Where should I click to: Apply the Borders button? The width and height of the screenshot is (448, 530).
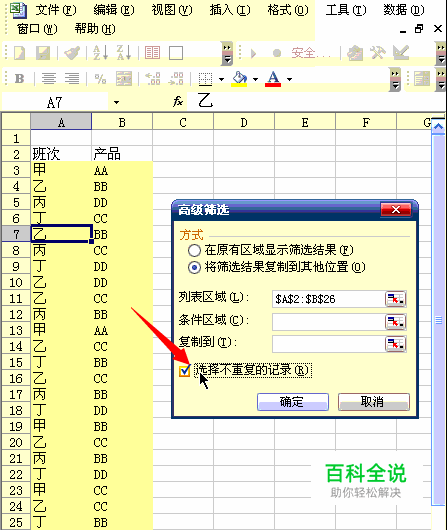[x=205, y=79]
